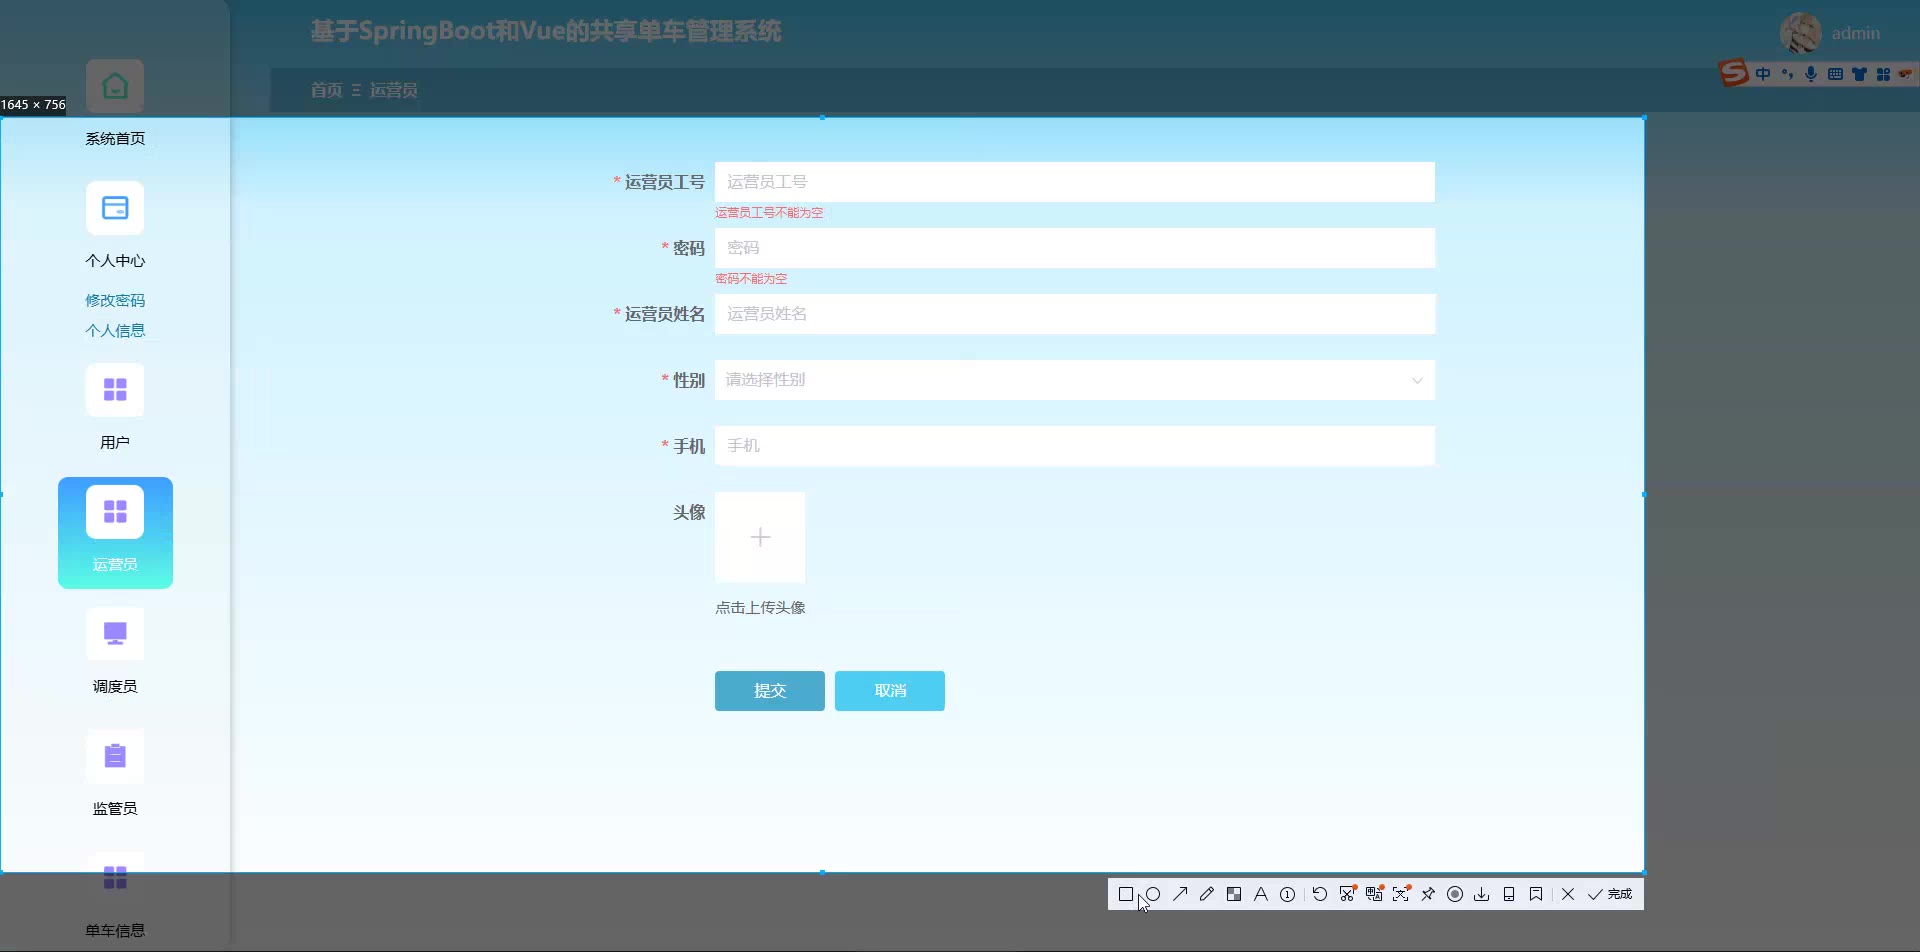Open the skin shirt icon in IME bar
Viewport: 1920px width, 952px height.
click(x=1859, y=74)
